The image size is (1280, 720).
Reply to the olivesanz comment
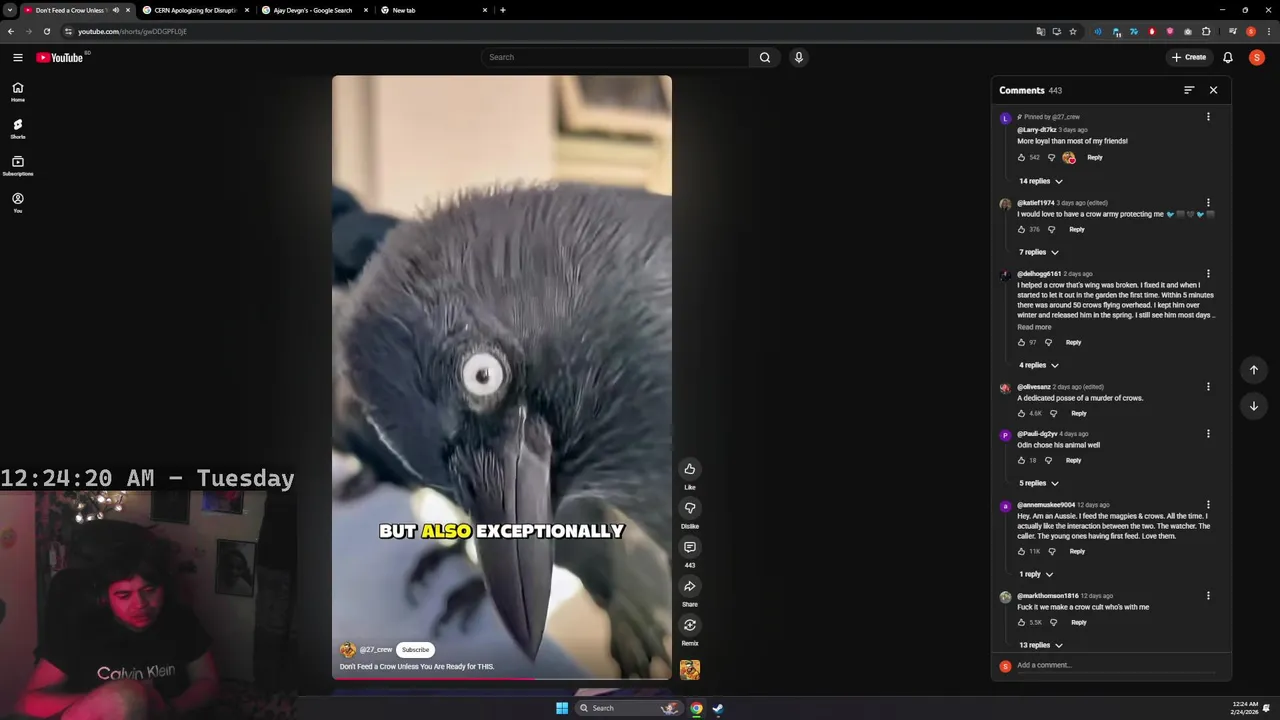point(1079,413)
